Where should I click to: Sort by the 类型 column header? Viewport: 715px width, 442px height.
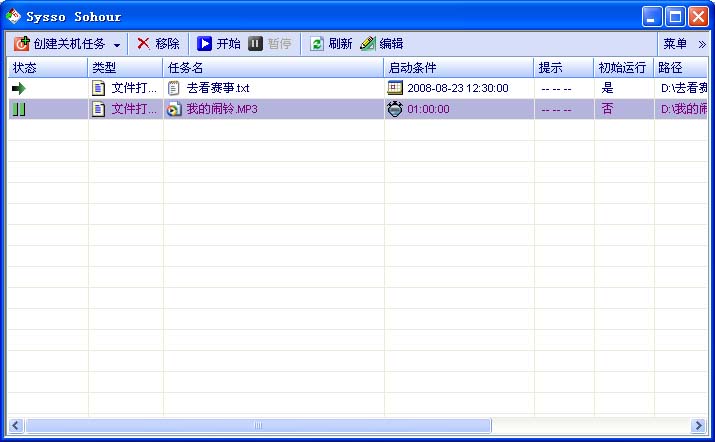pos(125,68)
